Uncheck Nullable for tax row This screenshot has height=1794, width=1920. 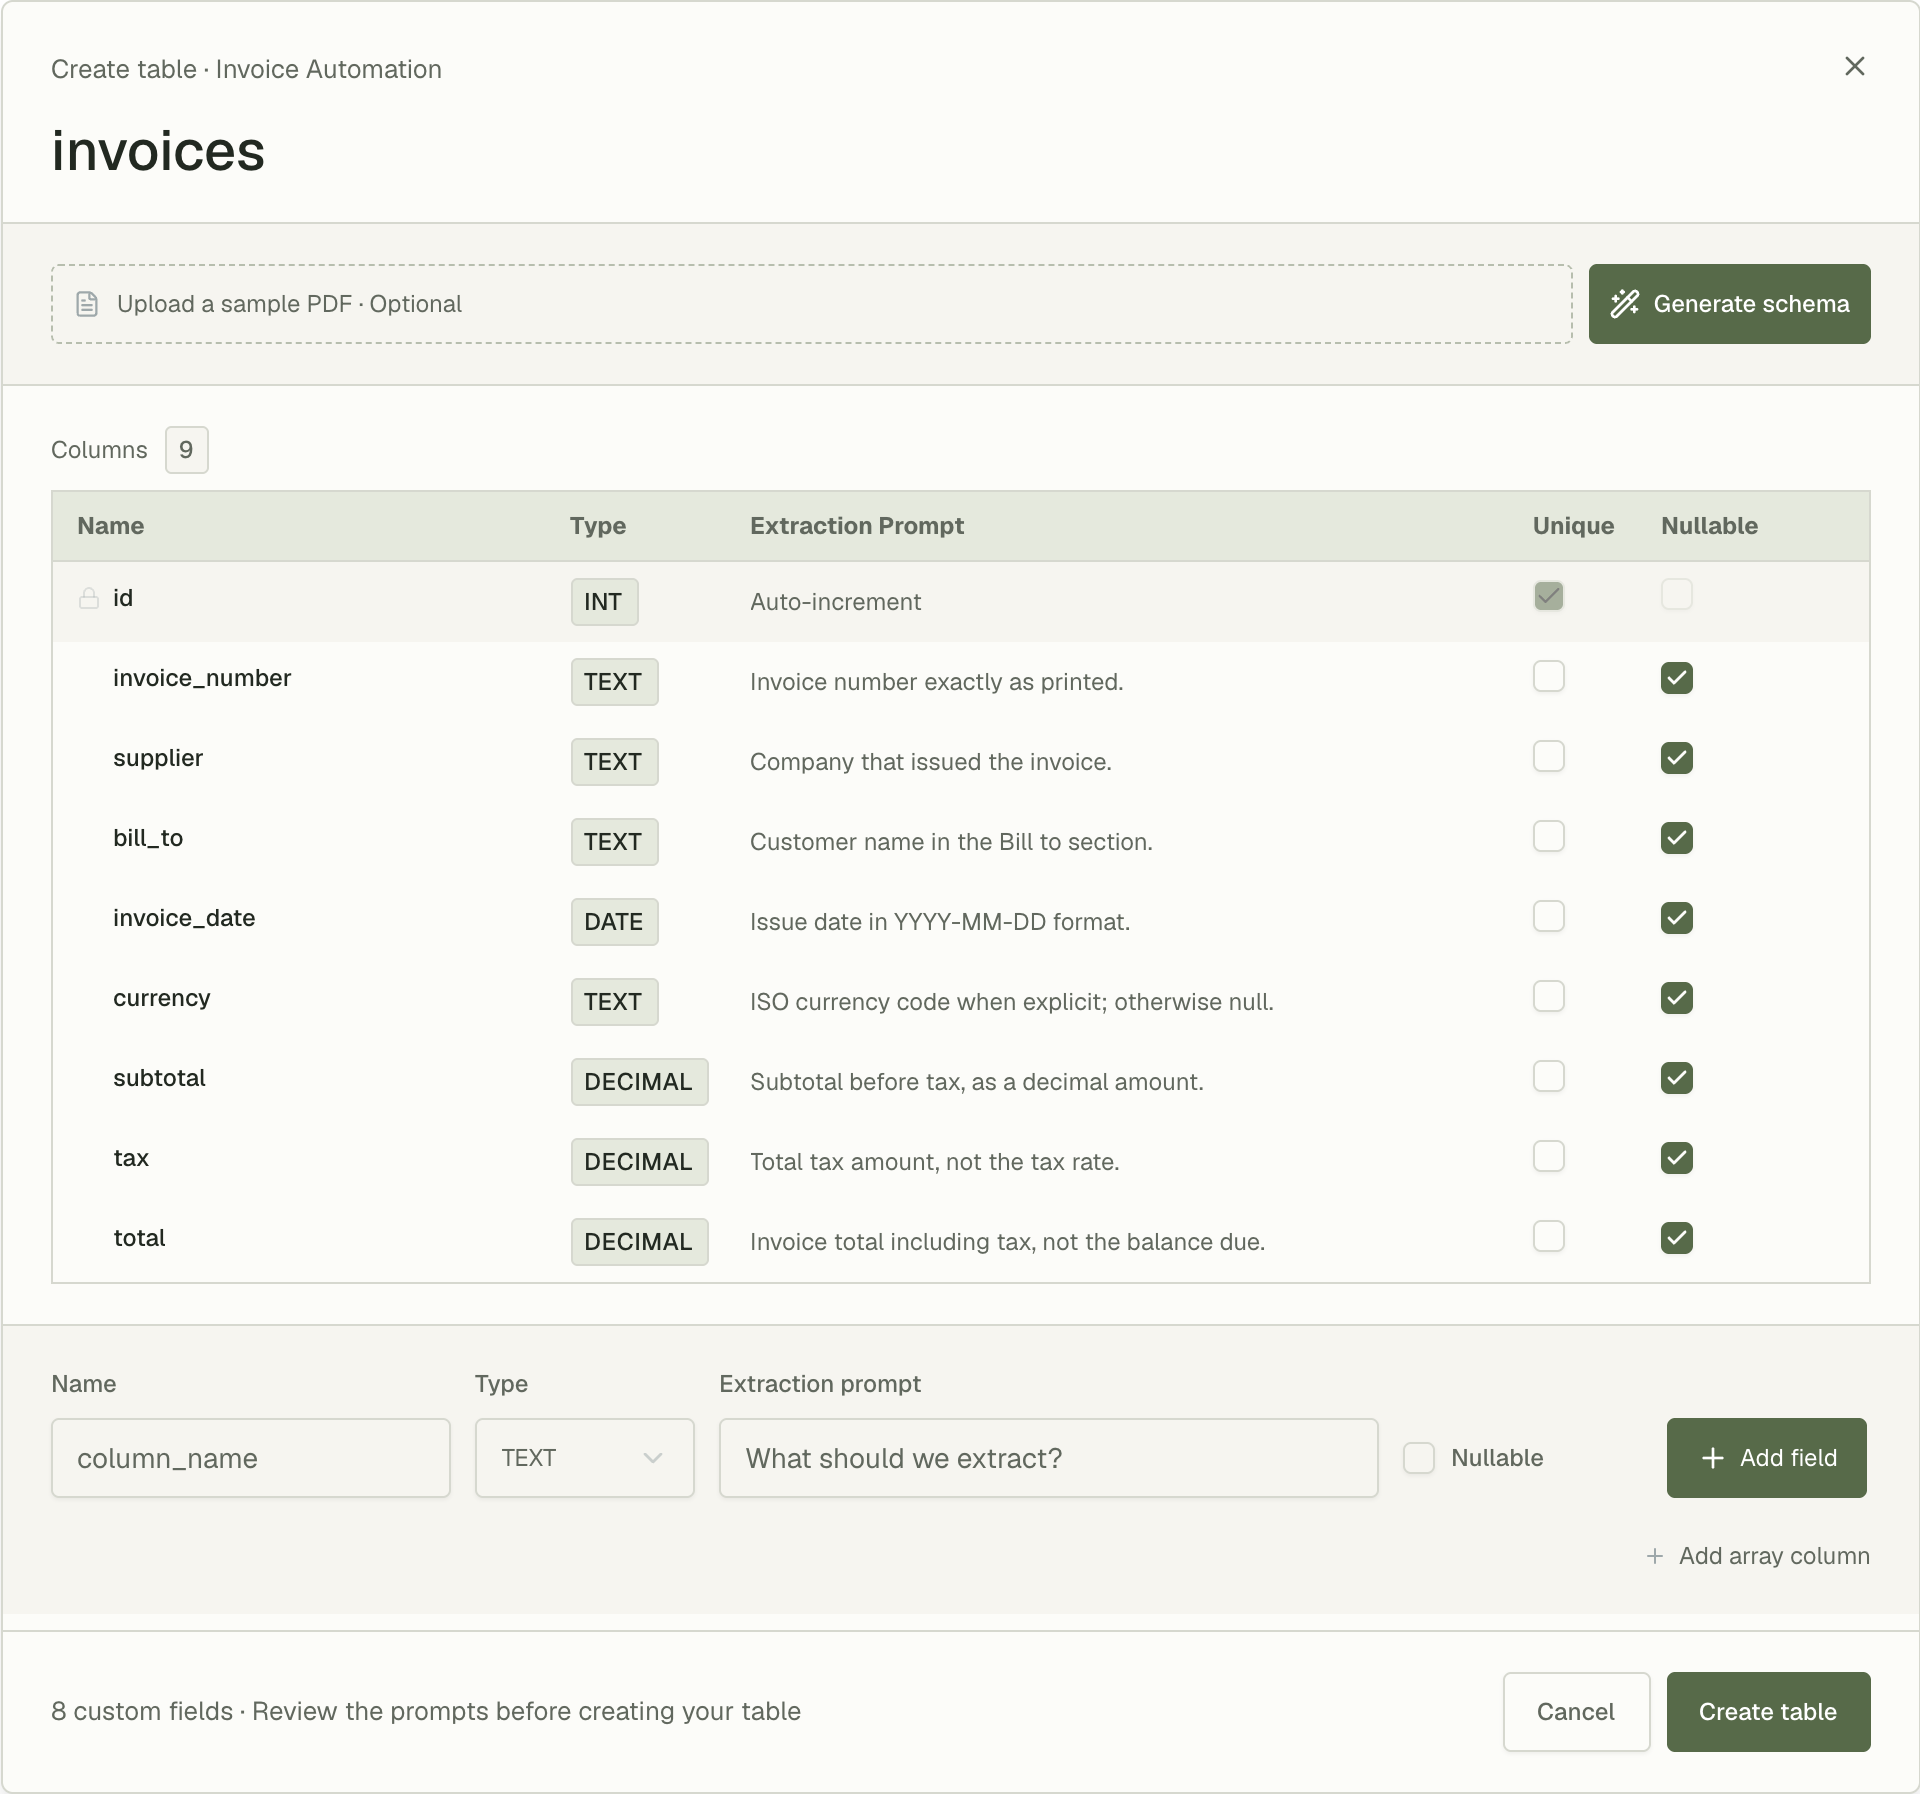(1677, 1158)
